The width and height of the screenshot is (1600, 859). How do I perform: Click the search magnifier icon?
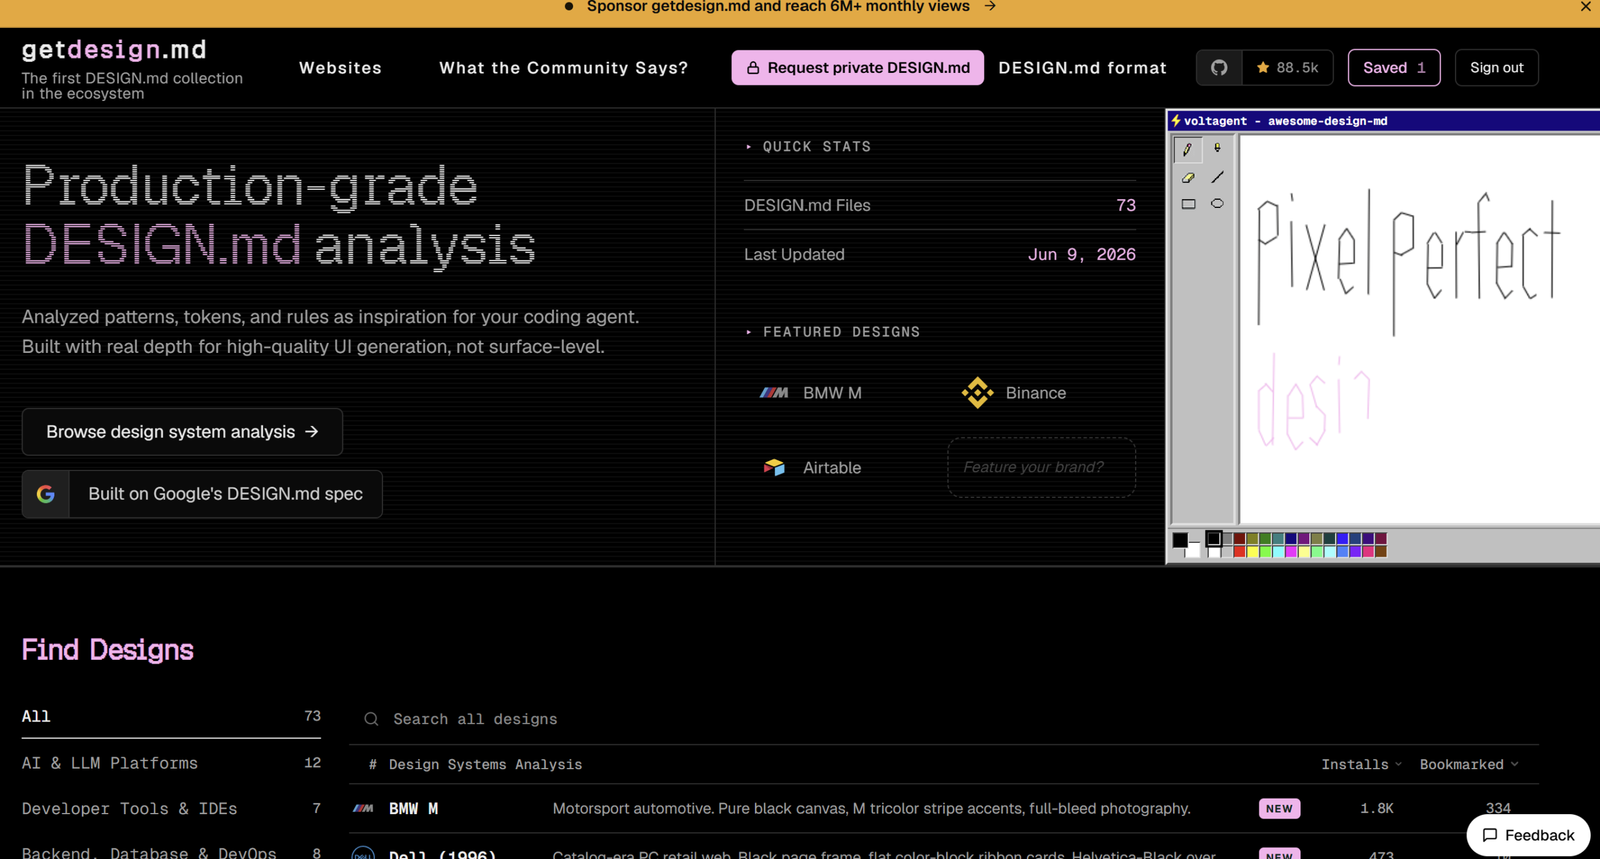pos(371,719)
